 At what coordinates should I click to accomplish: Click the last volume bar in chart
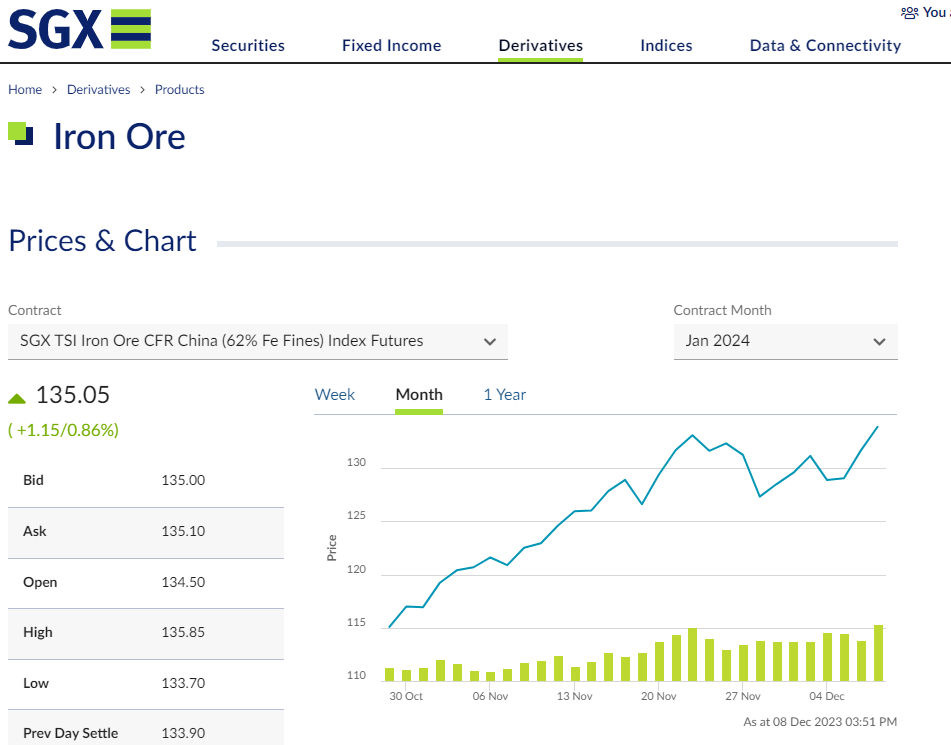point(878,653)
